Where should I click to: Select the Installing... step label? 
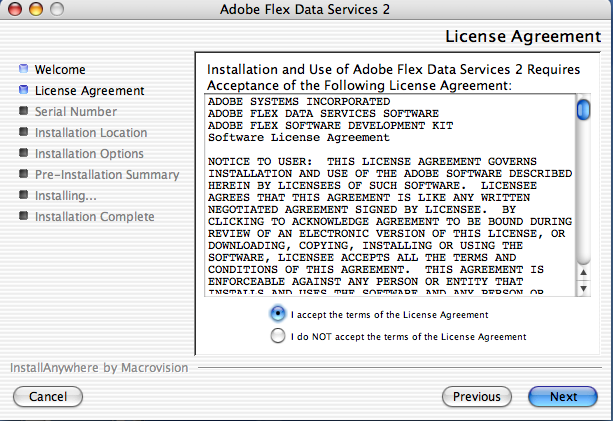tap(66, 196)
